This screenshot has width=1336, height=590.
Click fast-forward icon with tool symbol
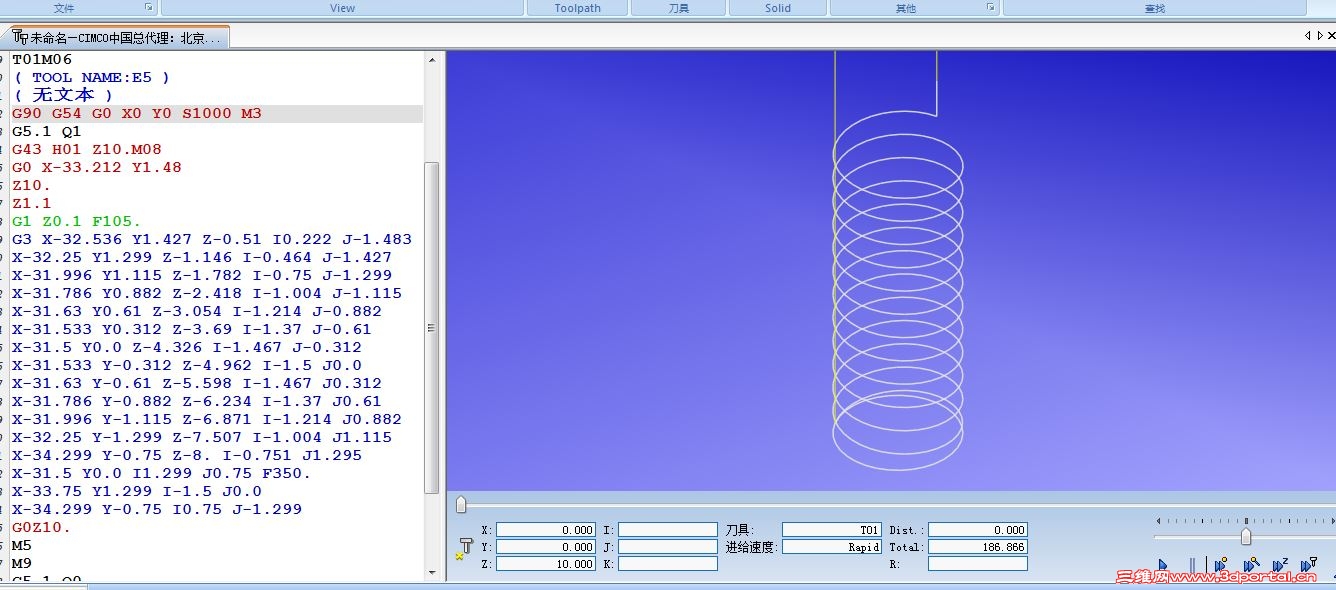coord(1308,565)
